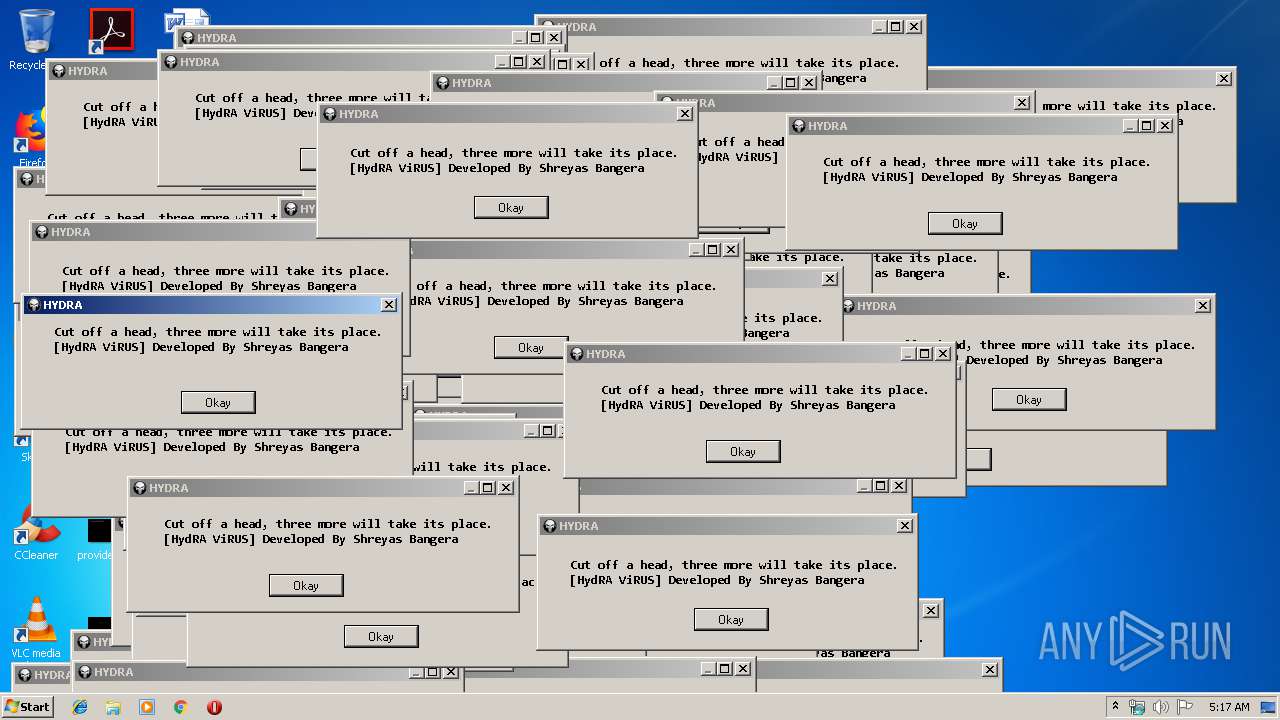Click the skull icon of the blue-titled HYDRA dialog
Screen dimensions: 1280x720
(33, 305)
